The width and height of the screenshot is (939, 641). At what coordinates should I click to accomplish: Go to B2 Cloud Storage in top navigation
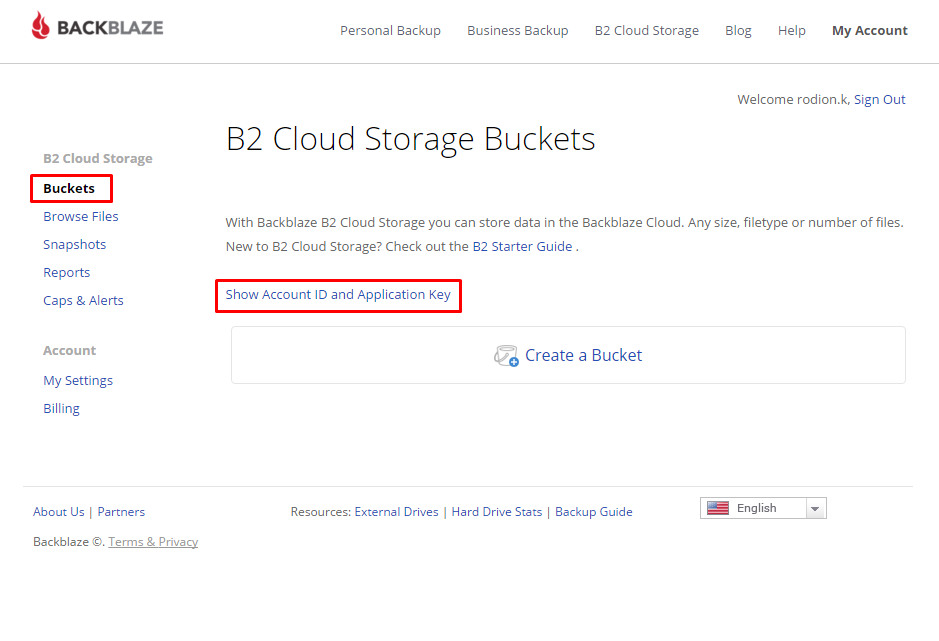tap(647, 31)
